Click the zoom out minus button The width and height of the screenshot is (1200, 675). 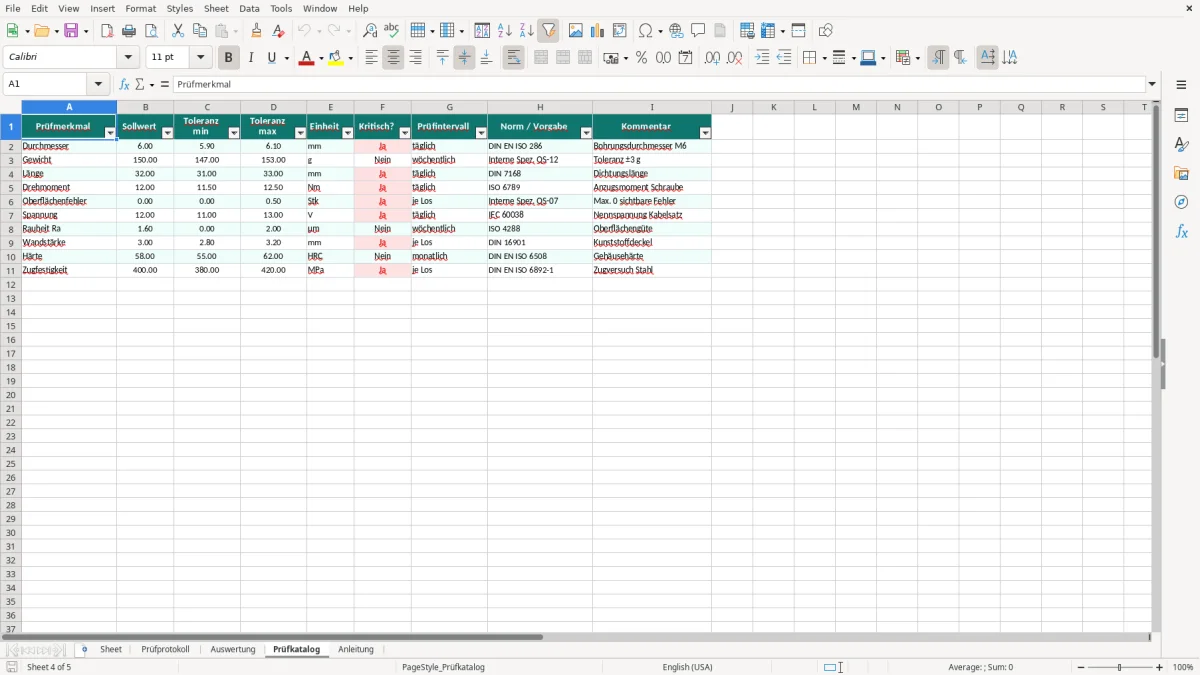1081,667
